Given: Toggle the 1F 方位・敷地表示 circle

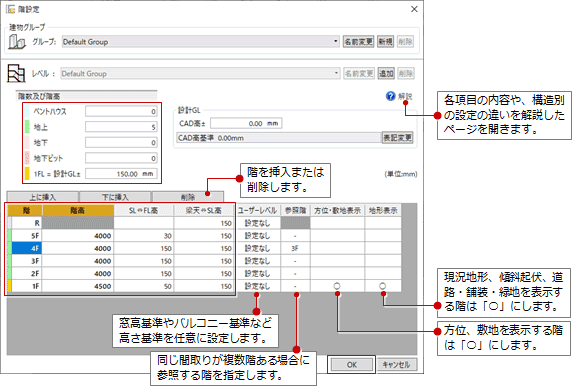Looking at the screenshot, I should (337, 286).
